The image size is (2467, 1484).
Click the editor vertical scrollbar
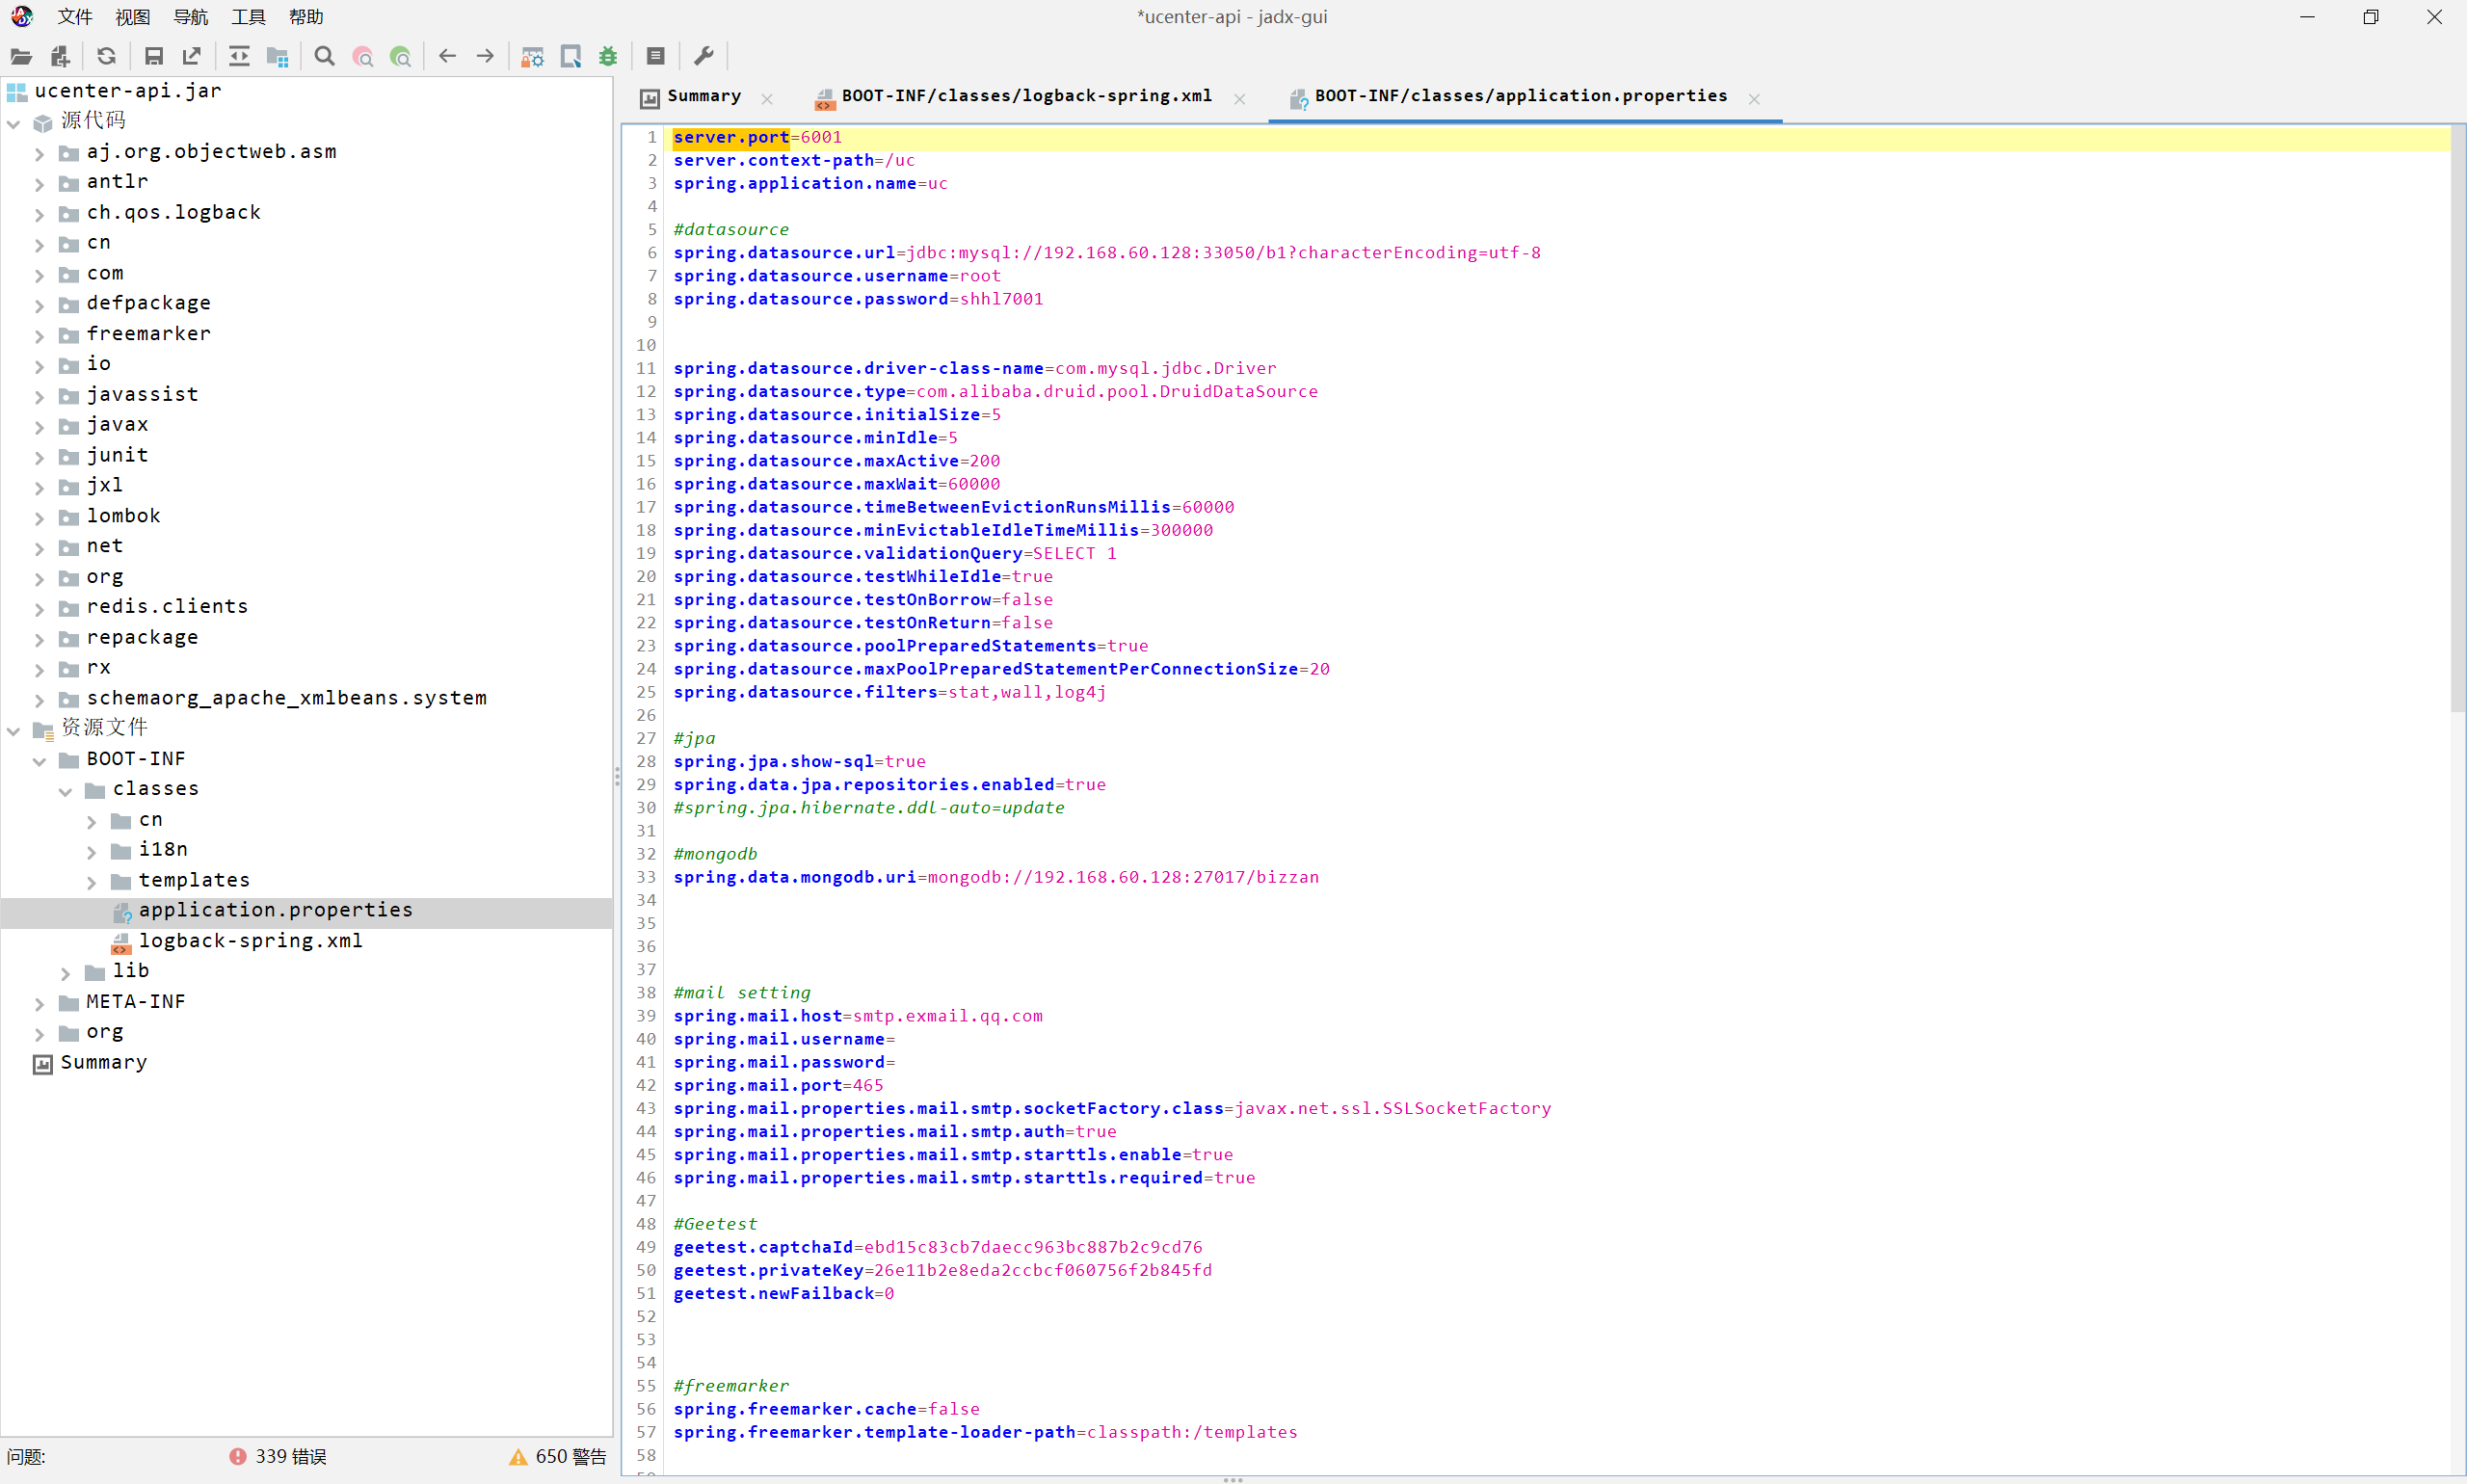tap(2457, 420)
